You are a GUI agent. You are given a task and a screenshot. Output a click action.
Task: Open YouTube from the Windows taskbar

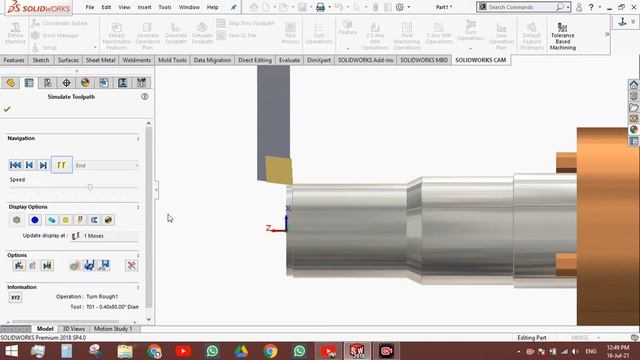click(x=183, y=351)
